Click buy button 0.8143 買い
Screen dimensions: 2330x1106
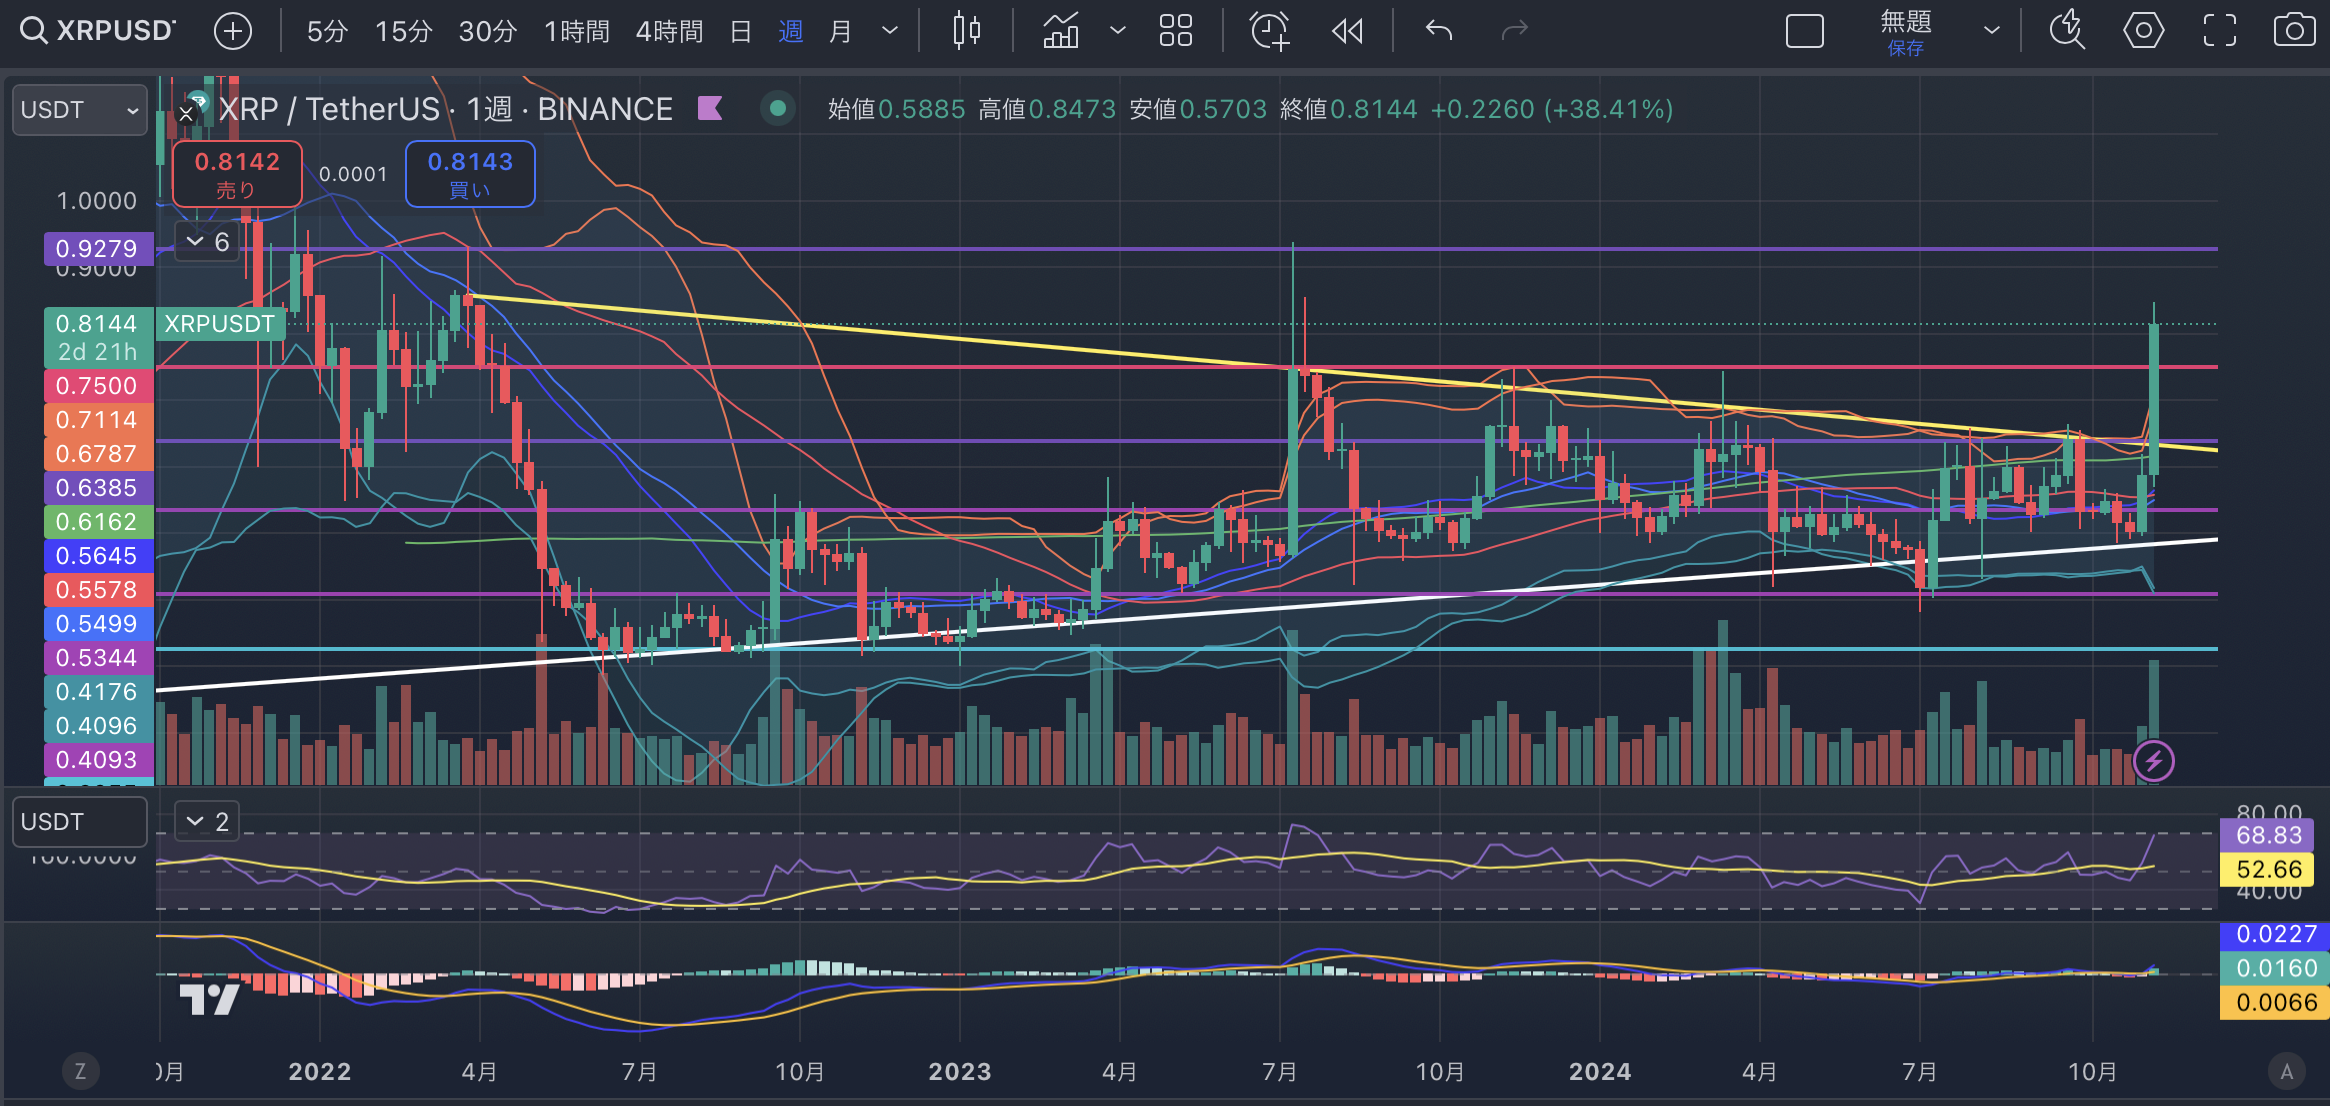coord(470,174)
